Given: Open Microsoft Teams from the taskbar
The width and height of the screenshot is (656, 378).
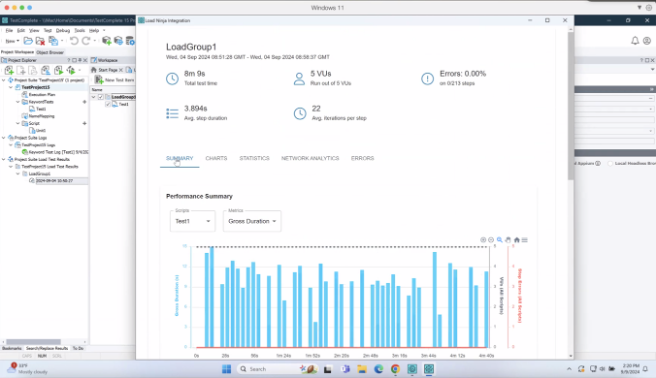Looking at the screenshot, I should [345, 369].
